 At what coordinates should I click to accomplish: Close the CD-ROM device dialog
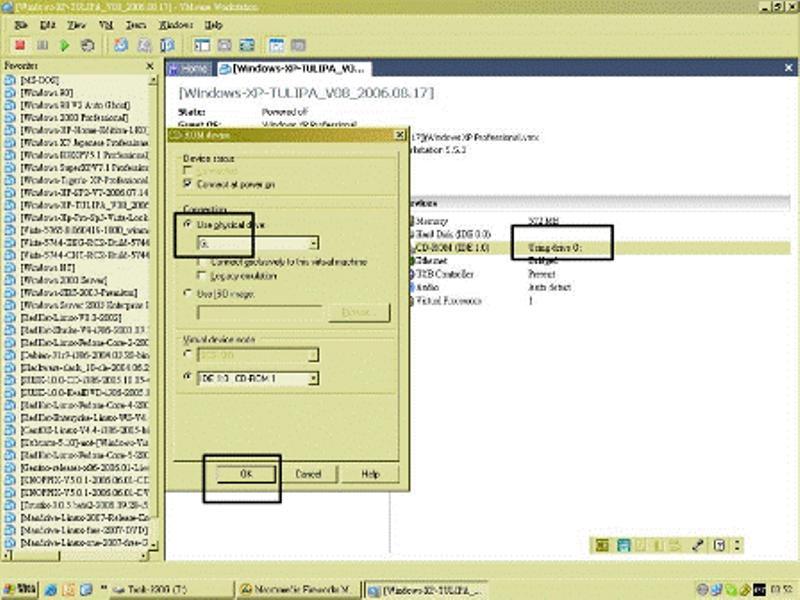point(400,135)
